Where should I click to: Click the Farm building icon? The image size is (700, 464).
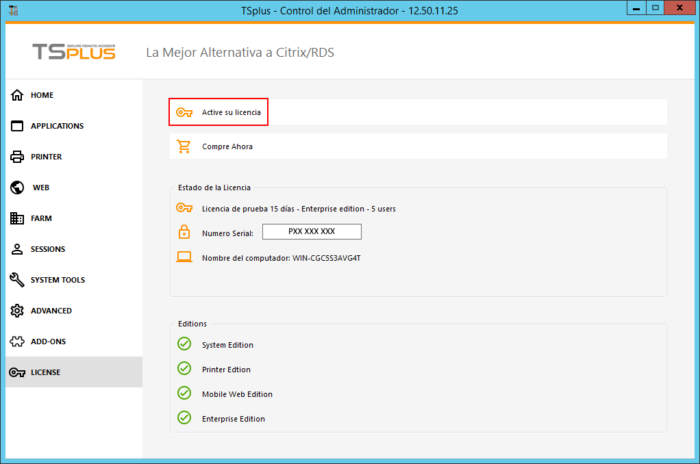click(x=17, y=218)
